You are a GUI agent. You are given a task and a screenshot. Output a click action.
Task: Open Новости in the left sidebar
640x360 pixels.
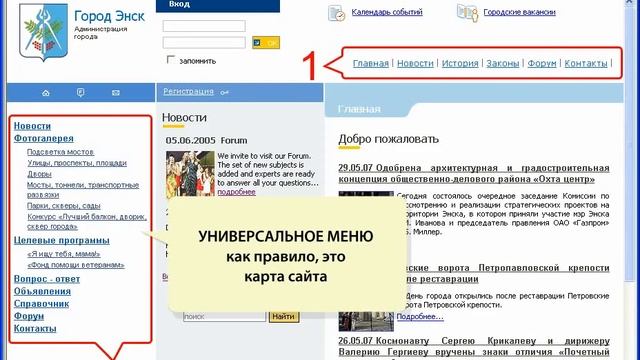32,126
